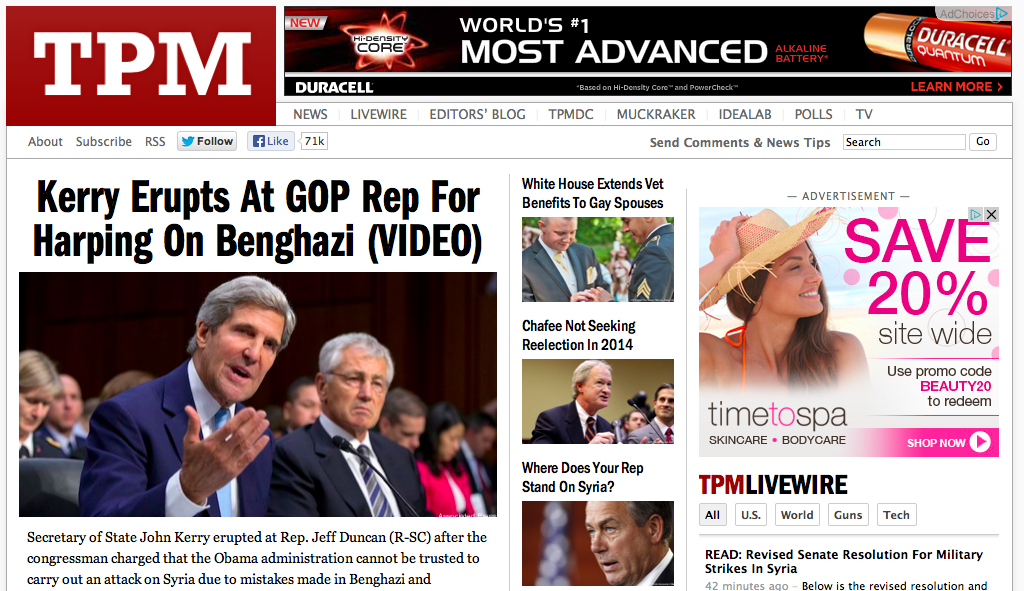Open the Chafee reelection story thumbnail

point(598,401)
